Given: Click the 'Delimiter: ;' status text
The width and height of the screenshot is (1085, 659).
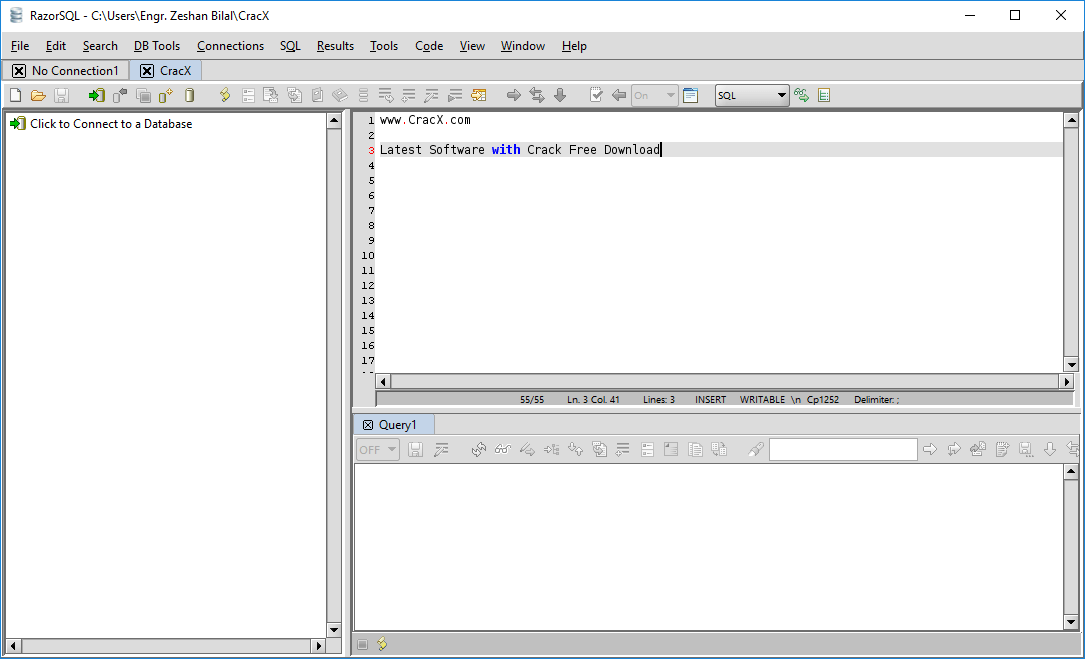Looking at the screenshot, I should pos(877,399).
